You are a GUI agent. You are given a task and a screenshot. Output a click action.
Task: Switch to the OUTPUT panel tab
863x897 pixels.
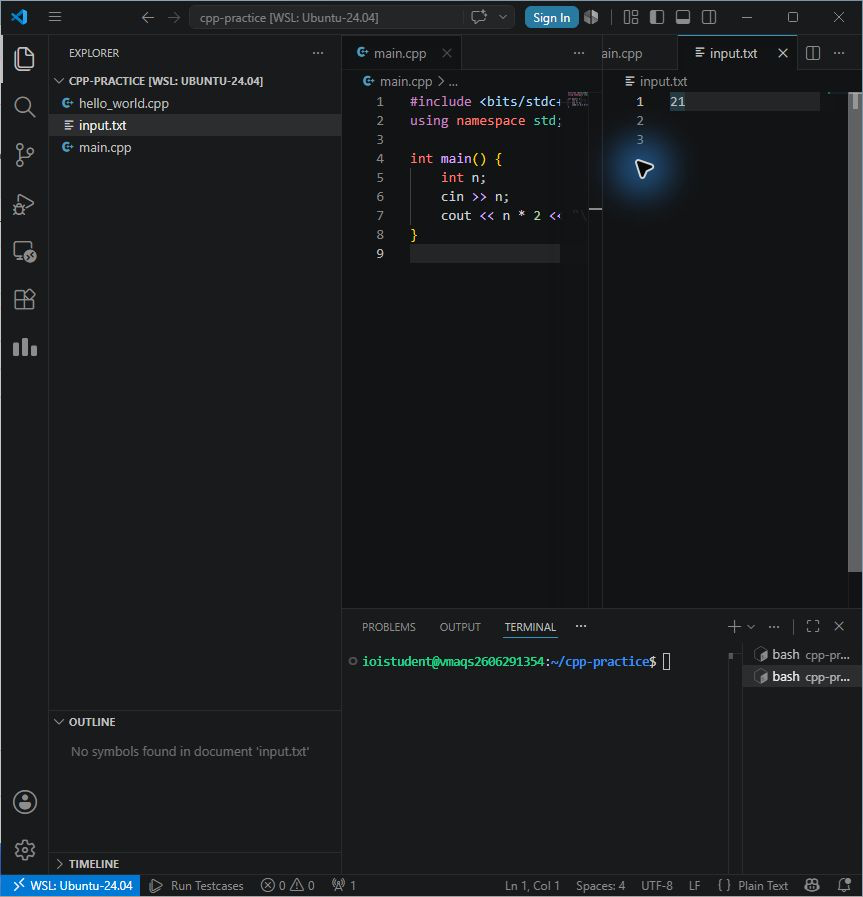pos(460,627)
